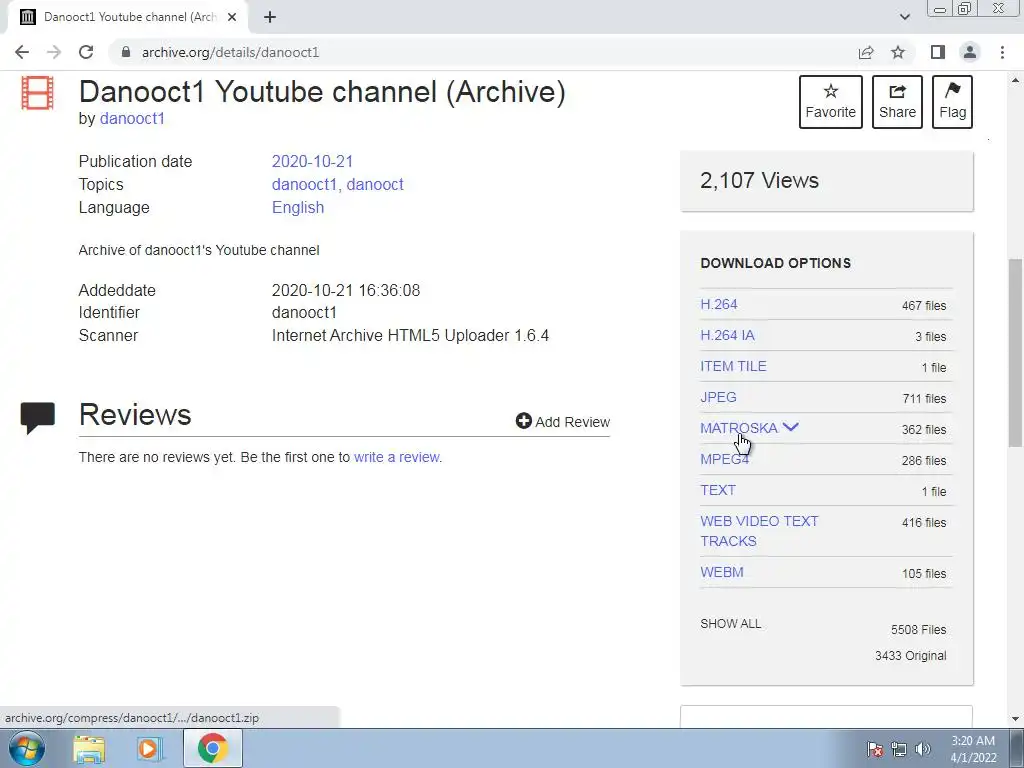Open the WEBM download option
1024x768 pixels.
coord(722,572)
